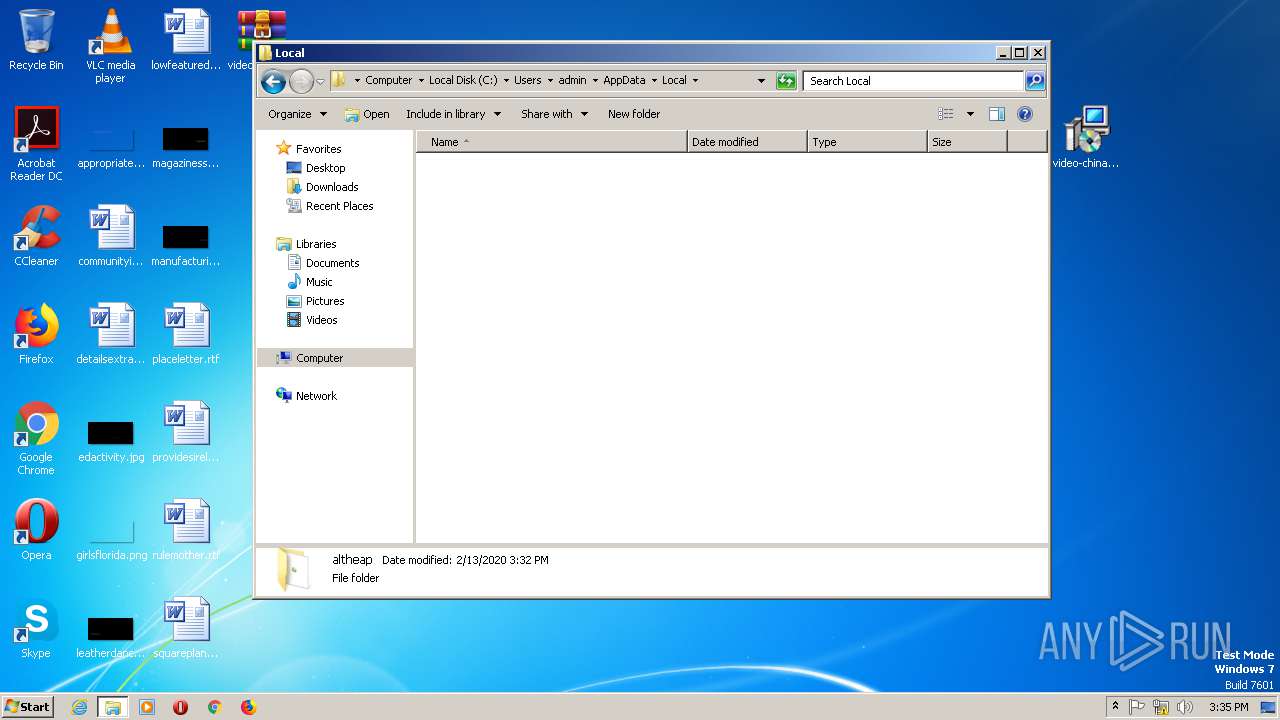Go back with the Explorer back arrow
This screenshot has width=1280, height=720.
coord(273,81)
